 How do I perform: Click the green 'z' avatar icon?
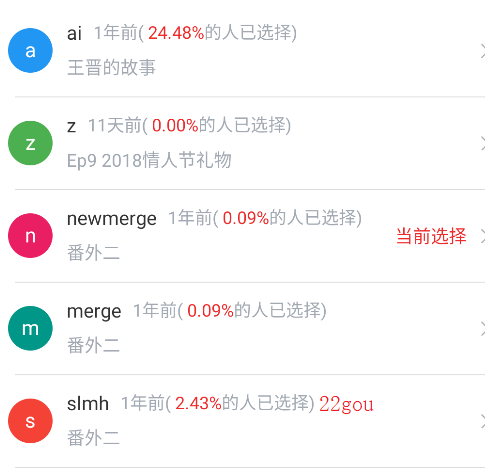coord(30,143)
